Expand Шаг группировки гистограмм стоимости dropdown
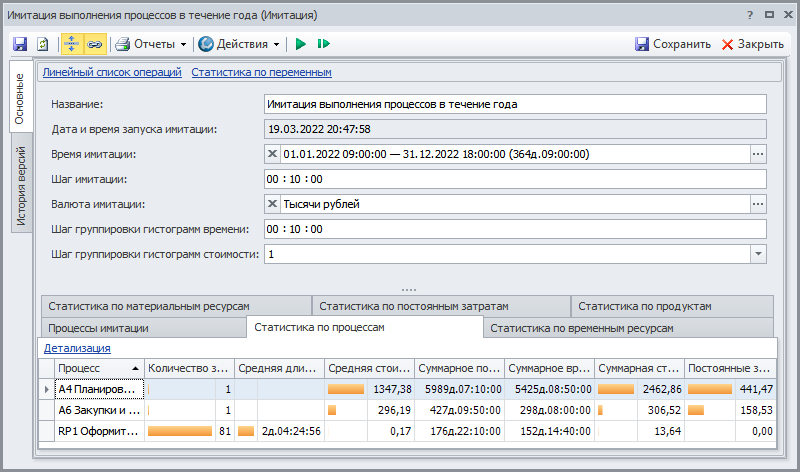The height and width of the screenshot is (472, 800). pos(758,254)
